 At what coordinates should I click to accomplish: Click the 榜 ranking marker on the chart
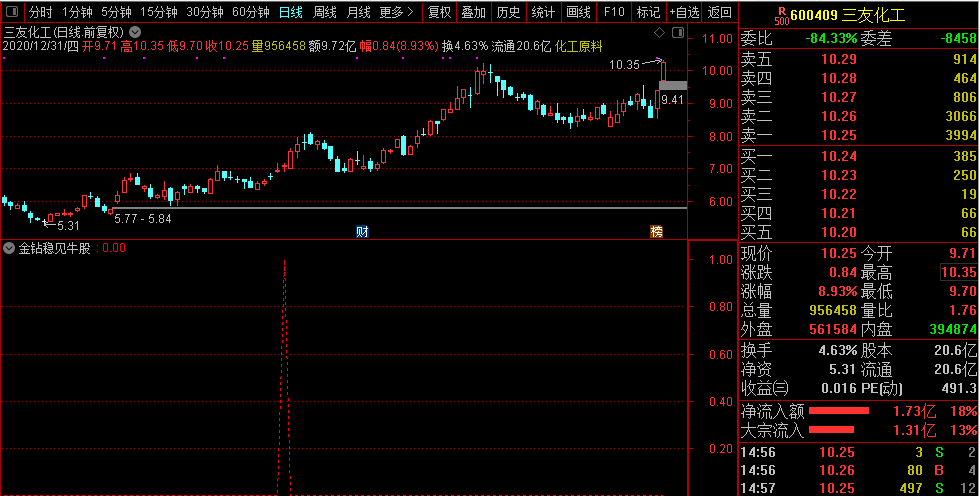coord(656,231)
